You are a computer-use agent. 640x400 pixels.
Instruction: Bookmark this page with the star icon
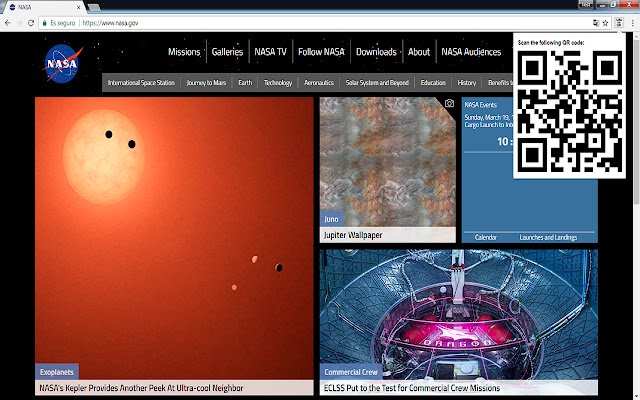606,23
